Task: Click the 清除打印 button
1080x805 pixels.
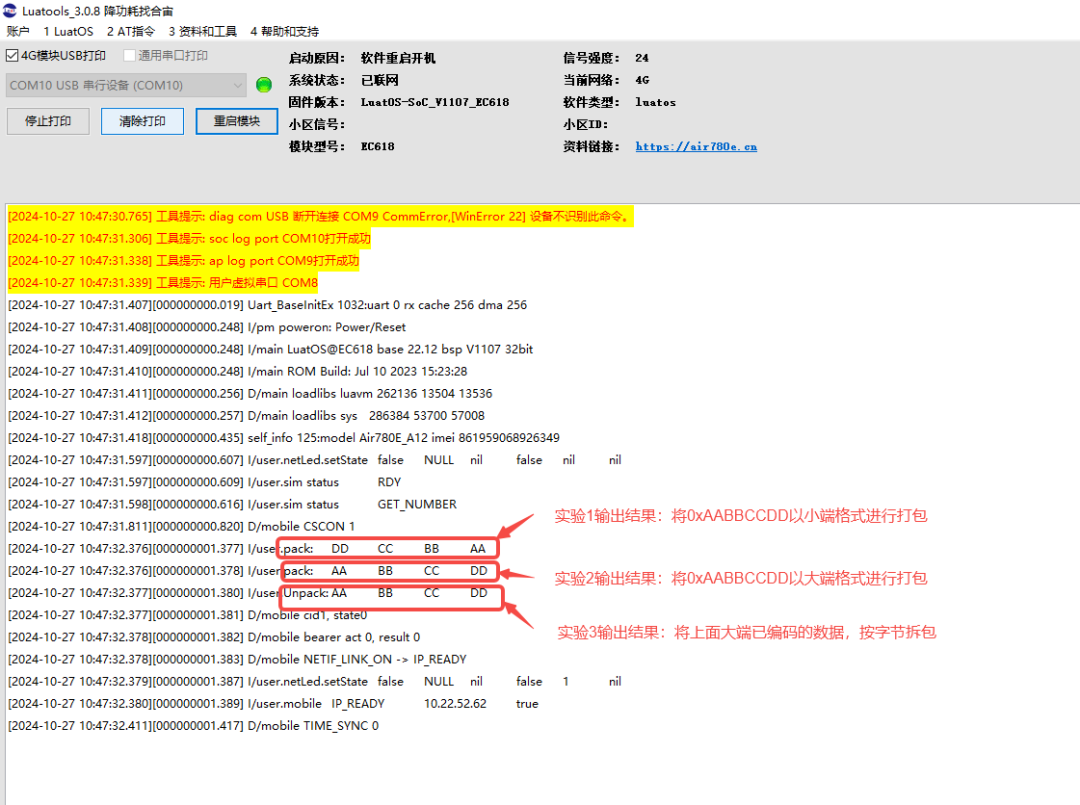Action: click(143, 121)
